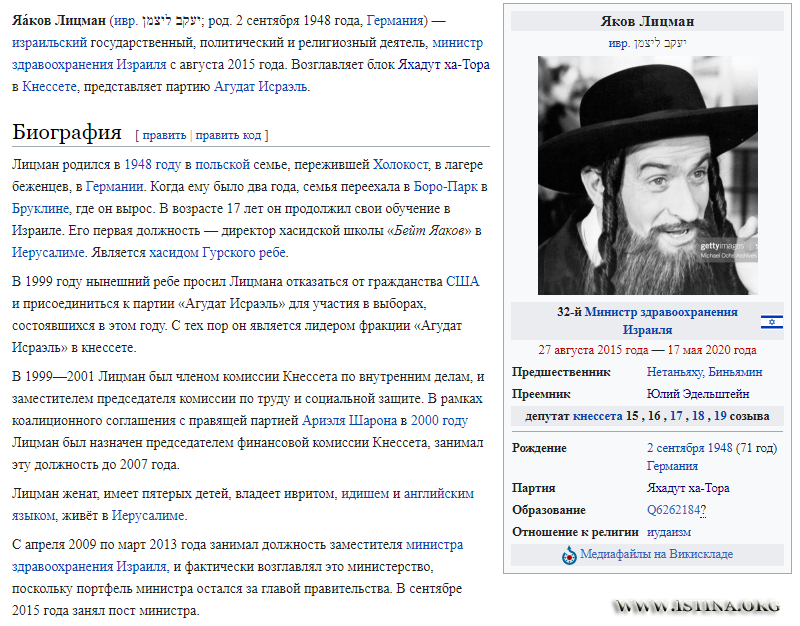Click 'править код' next to Биография heading

[x=228, y=135]
